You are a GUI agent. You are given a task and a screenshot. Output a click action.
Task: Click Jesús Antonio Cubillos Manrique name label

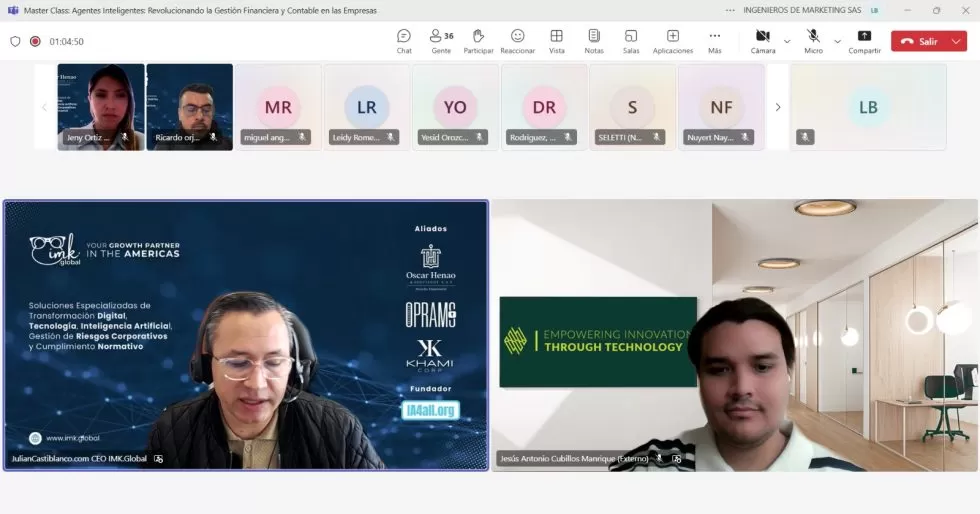[574, 458]
